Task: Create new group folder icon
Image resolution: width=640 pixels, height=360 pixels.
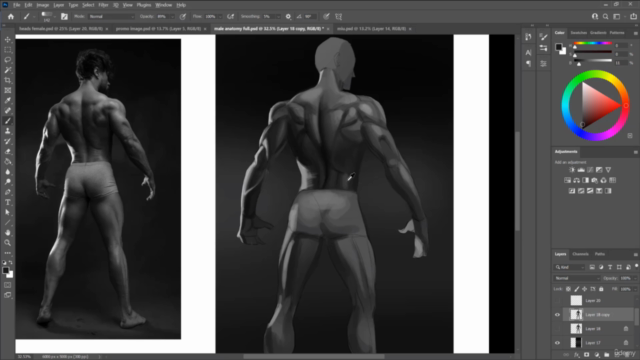Action: 607,355
